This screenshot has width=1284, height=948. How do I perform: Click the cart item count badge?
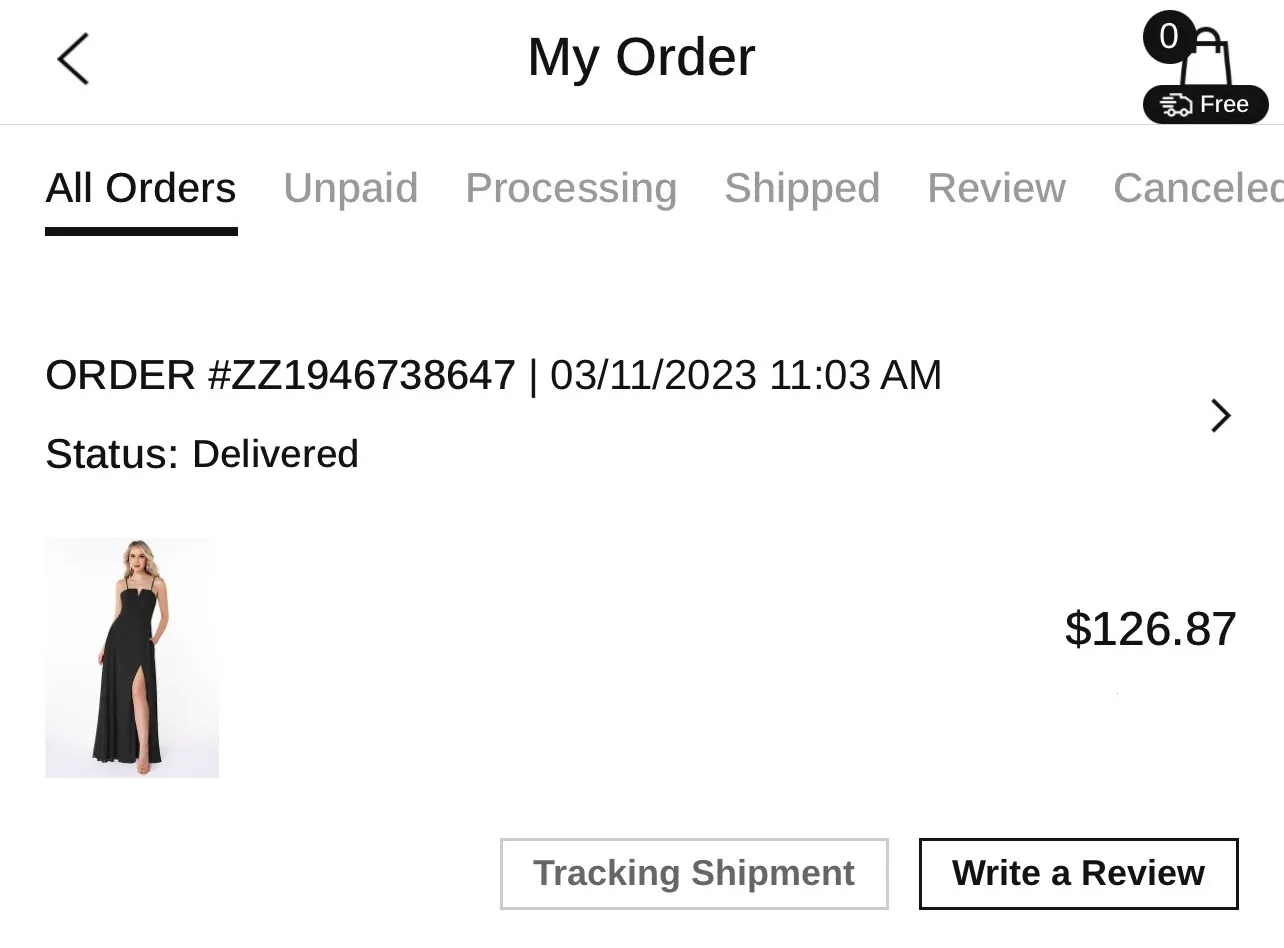tap(1168, 37)
